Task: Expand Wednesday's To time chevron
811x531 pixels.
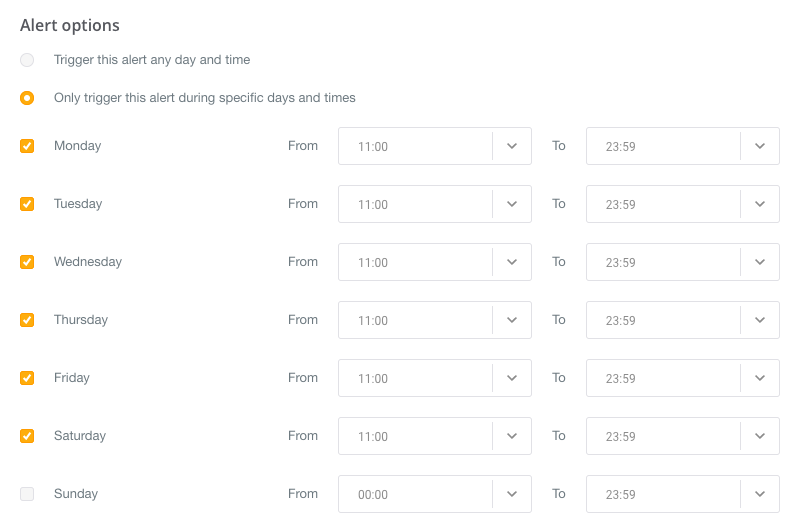Action: pyautogui.click(x=760, y=262)
